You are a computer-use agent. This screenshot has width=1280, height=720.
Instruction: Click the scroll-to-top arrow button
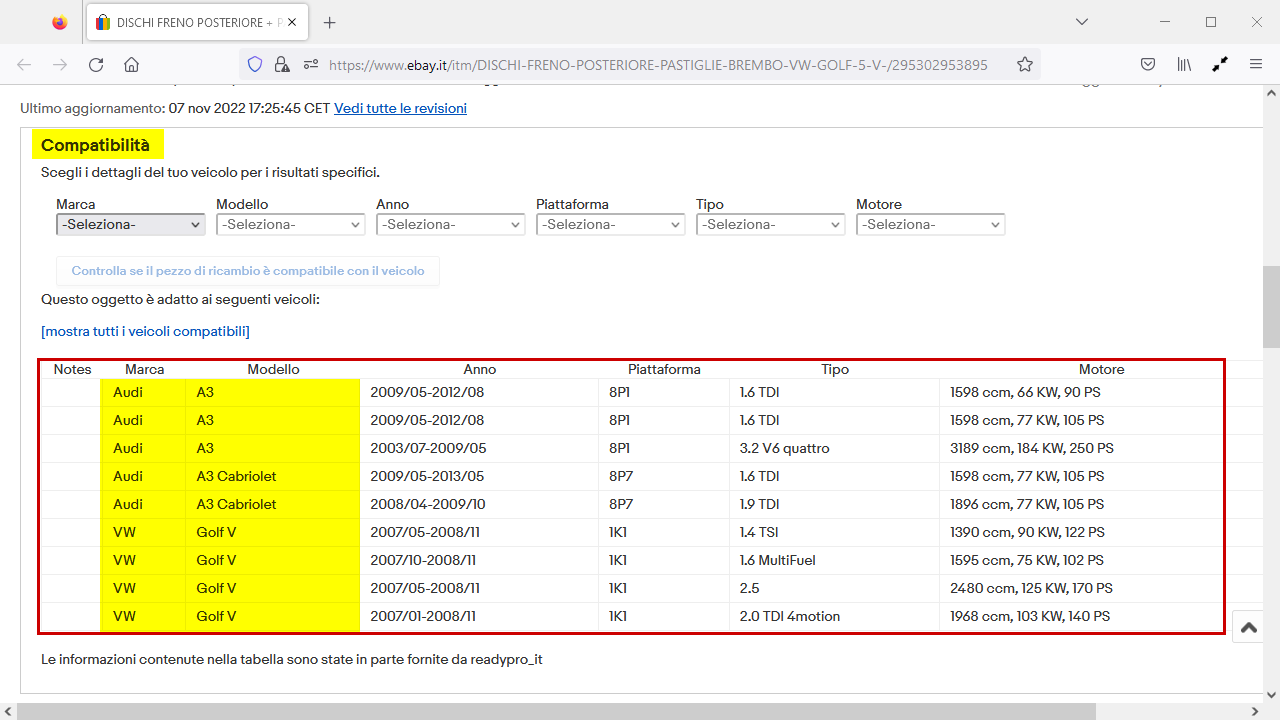[1248, 627]
